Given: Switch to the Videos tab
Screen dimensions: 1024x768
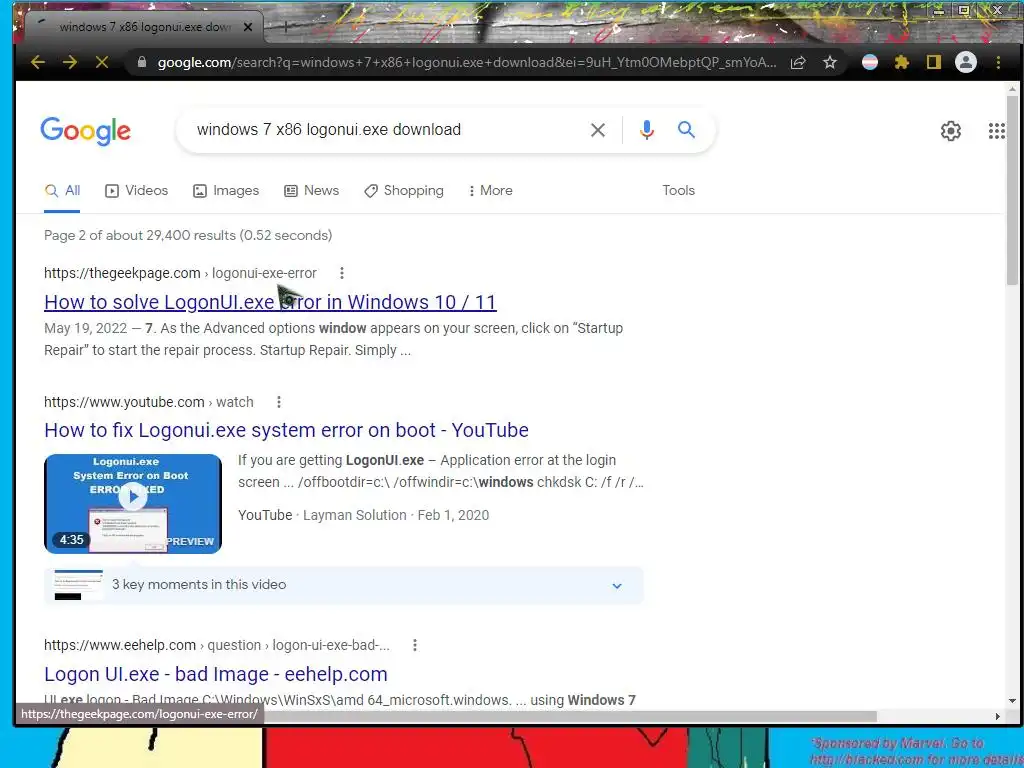Looking at the screenshot, I should pos(136,191).
